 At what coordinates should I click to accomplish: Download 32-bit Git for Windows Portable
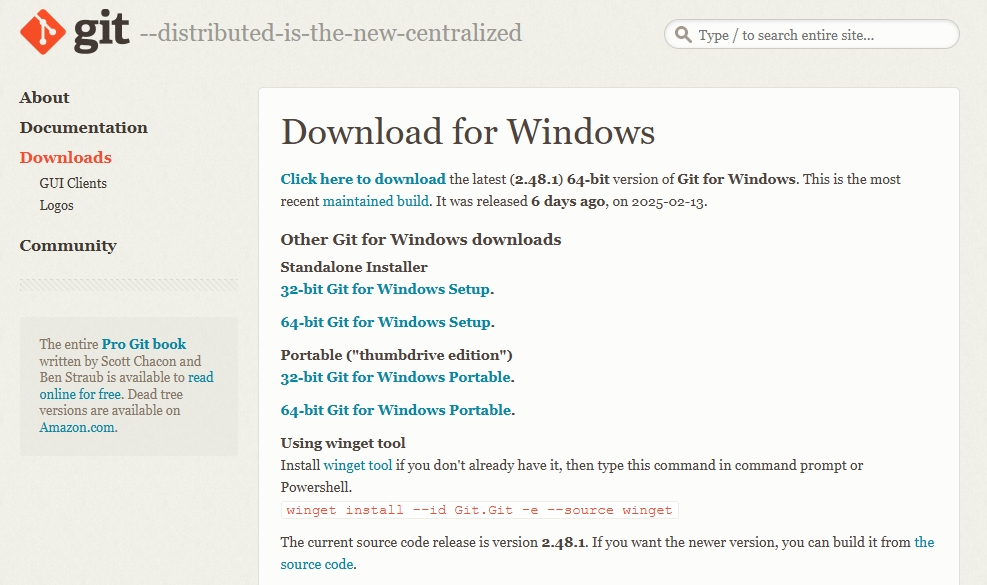(396, 377)
